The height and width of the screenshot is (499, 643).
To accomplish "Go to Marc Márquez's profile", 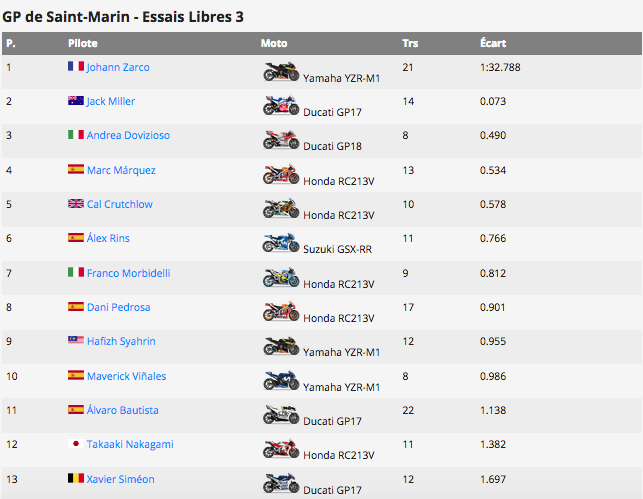I will (x=121, y=170).
